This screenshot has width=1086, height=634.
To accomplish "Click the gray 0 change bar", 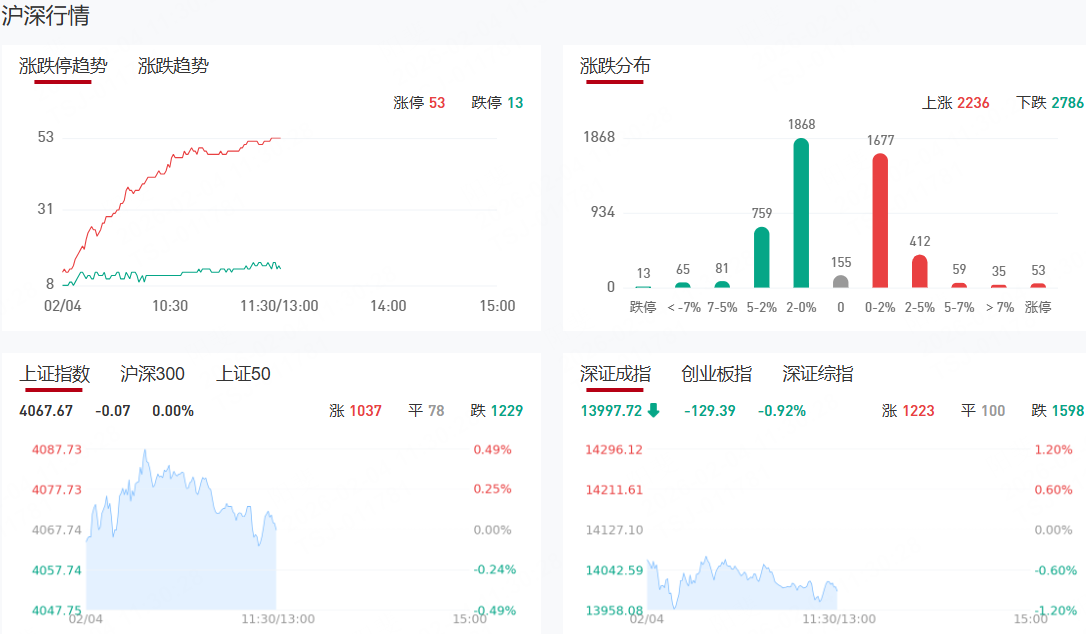I will (x=841, y=281).
